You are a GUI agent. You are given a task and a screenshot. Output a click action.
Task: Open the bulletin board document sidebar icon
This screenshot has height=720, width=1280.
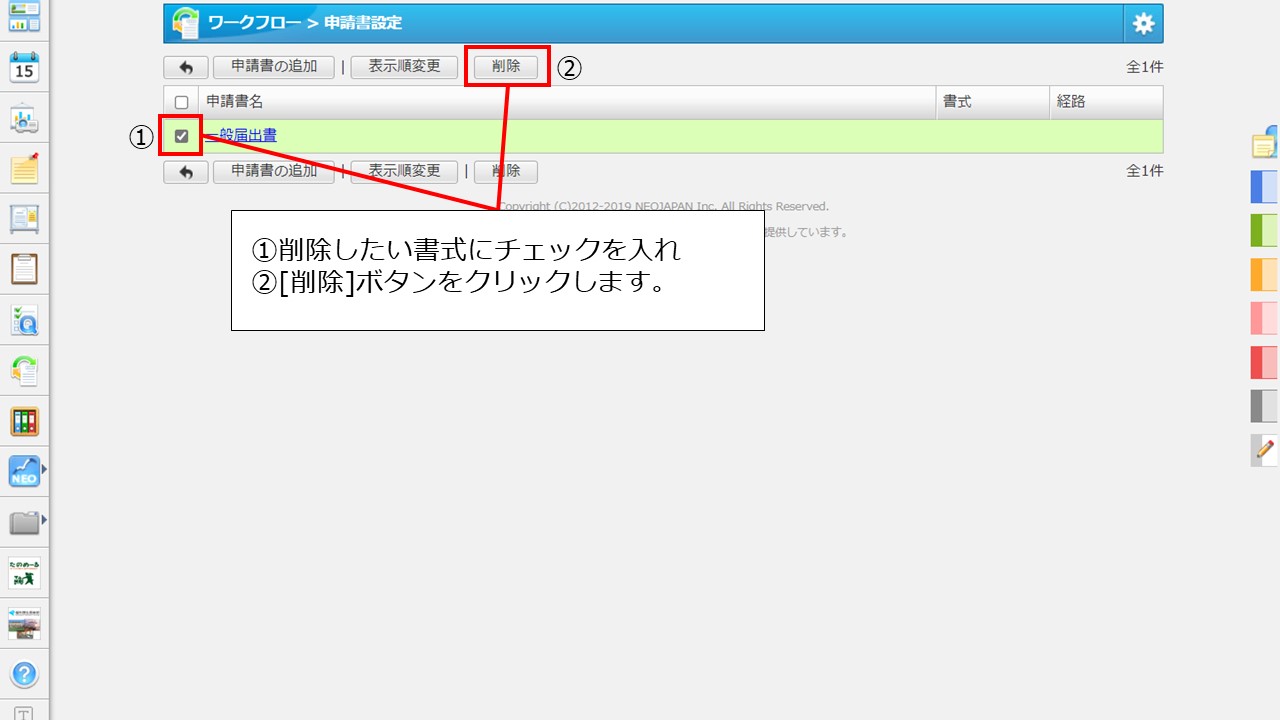pos(24,219)
